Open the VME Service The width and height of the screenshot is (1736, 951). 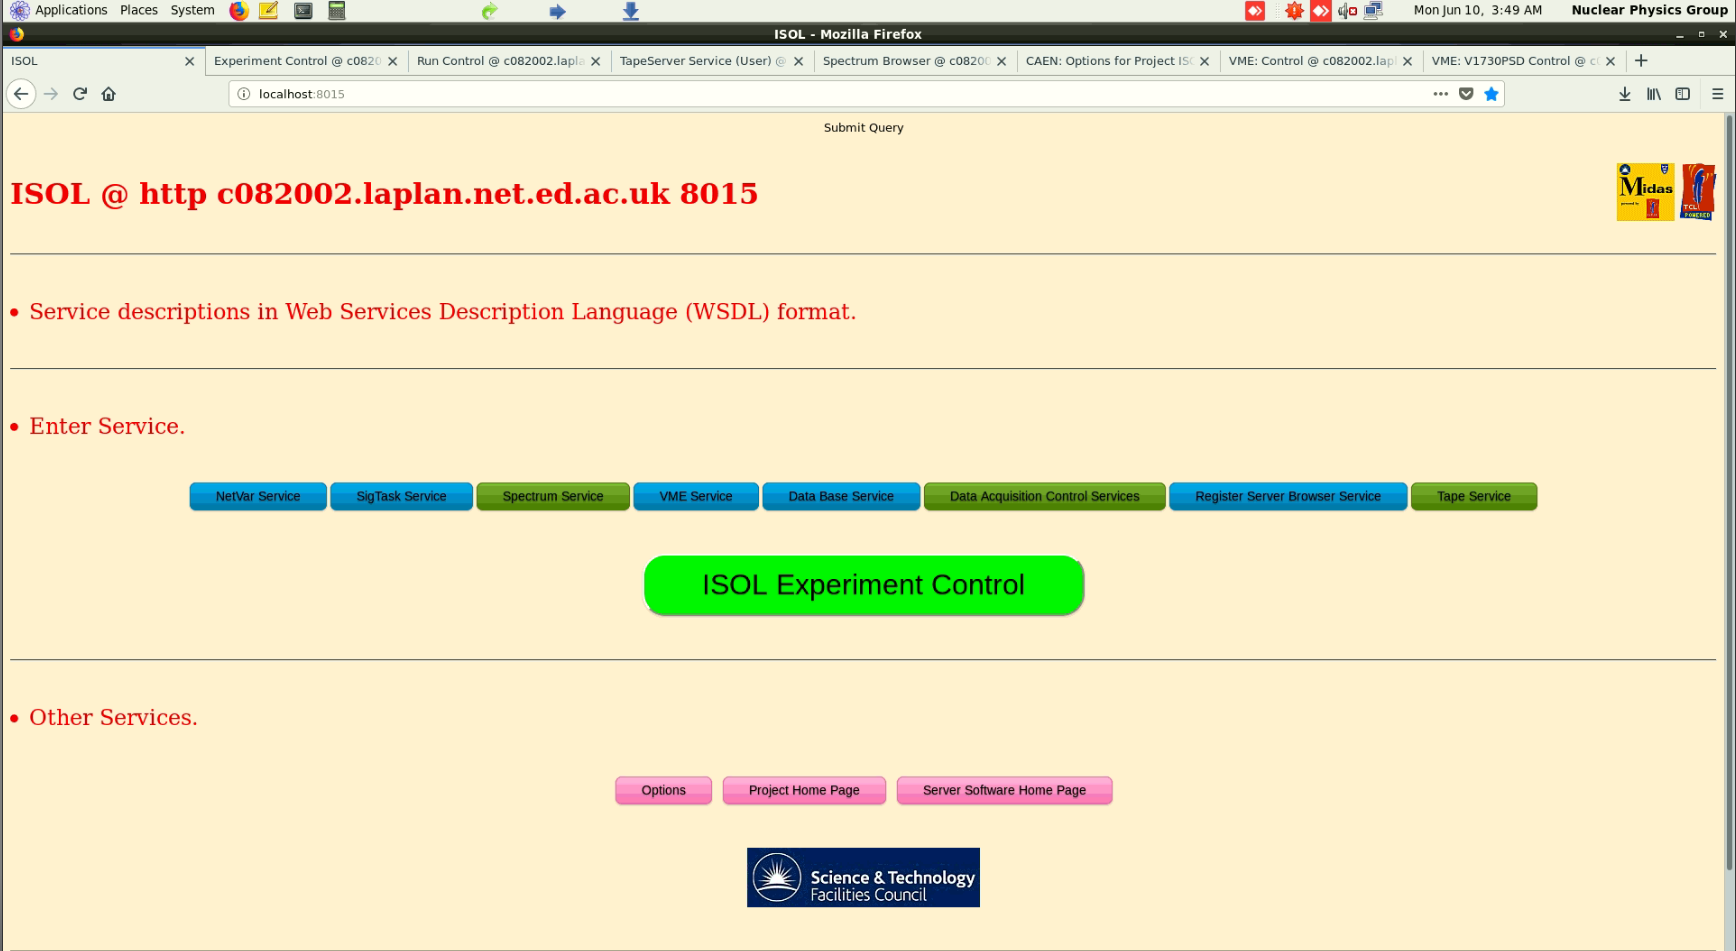point(696,497)
